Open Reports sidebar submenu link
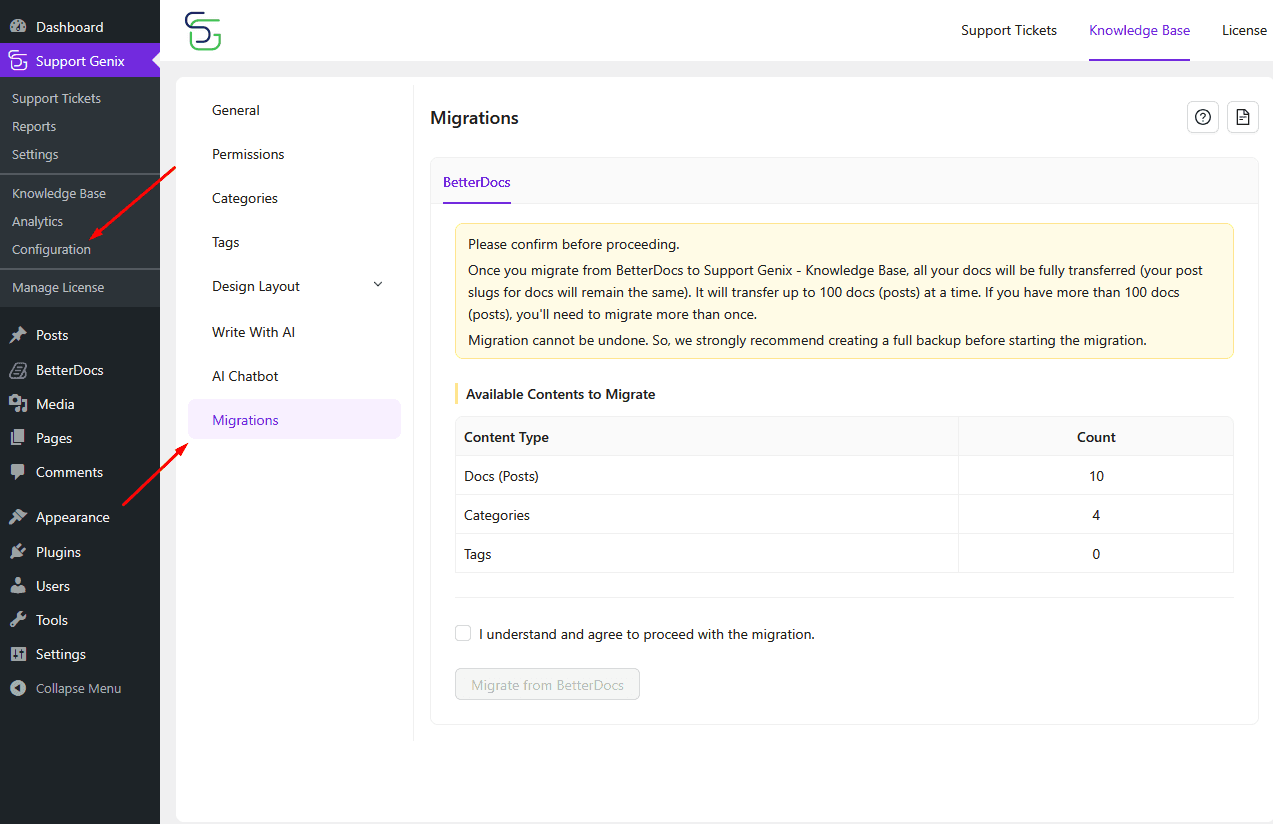Viewport: 1273px width, 824px height. (x=34, y=126)
